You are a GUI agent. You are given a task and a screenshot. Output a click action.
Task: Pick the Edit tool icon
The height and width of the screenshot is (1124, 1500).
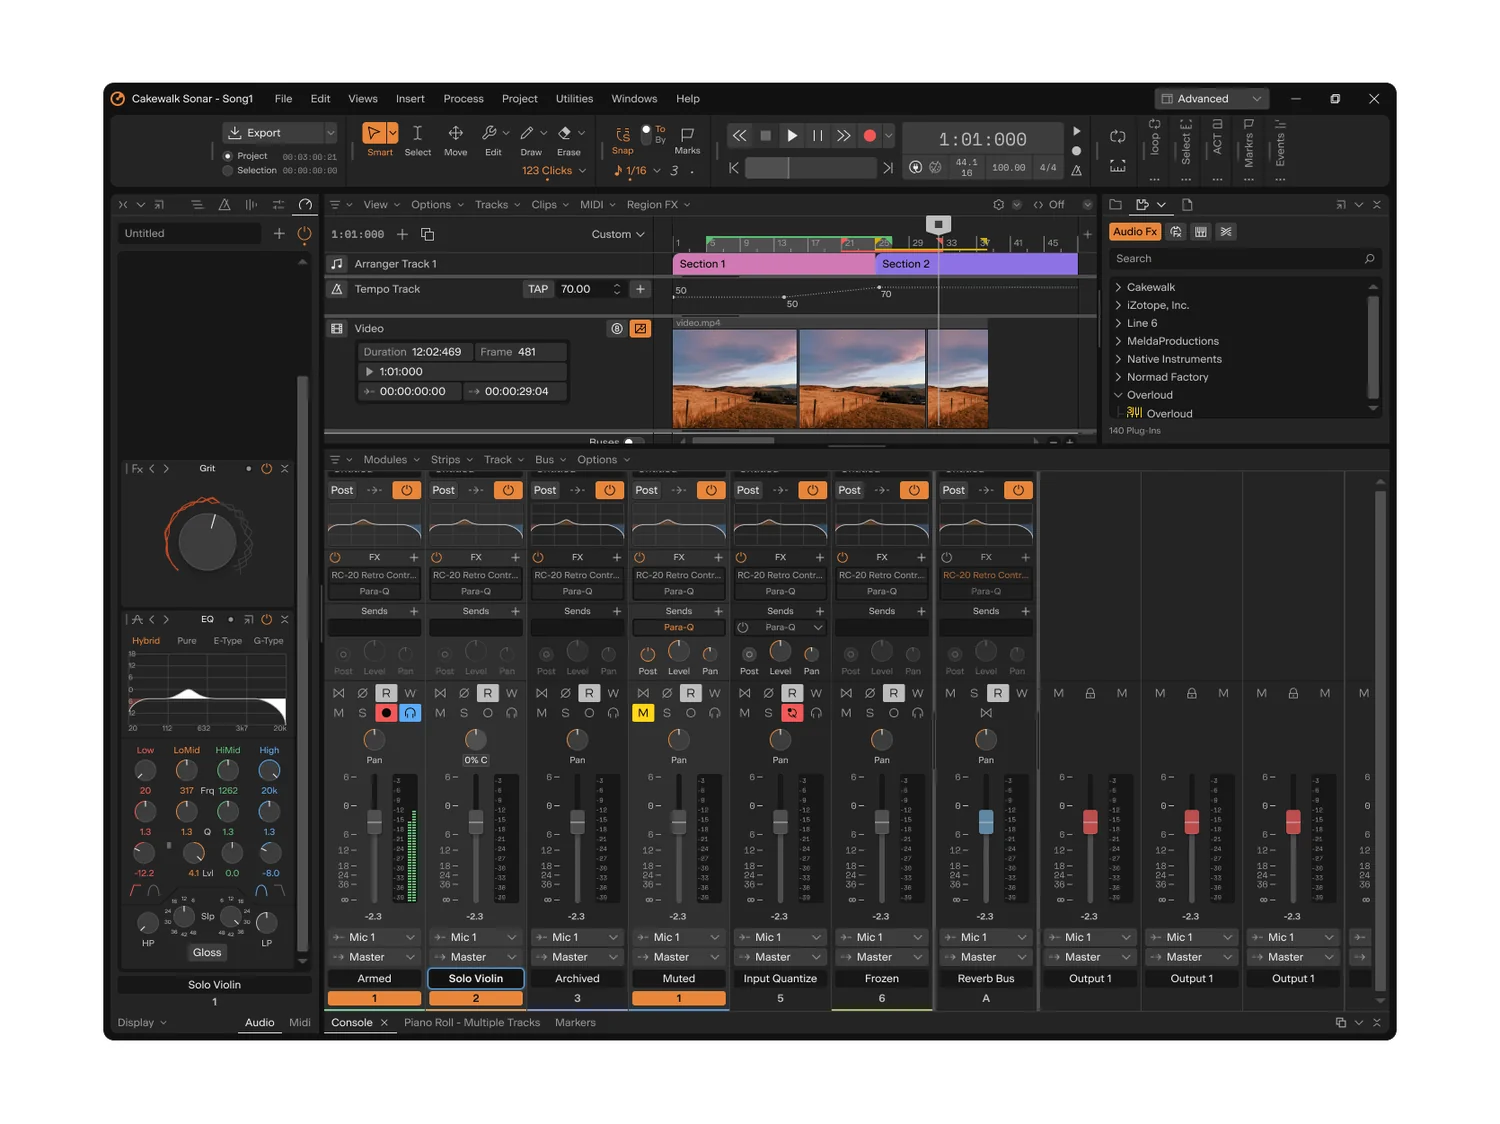pos(489,133)
